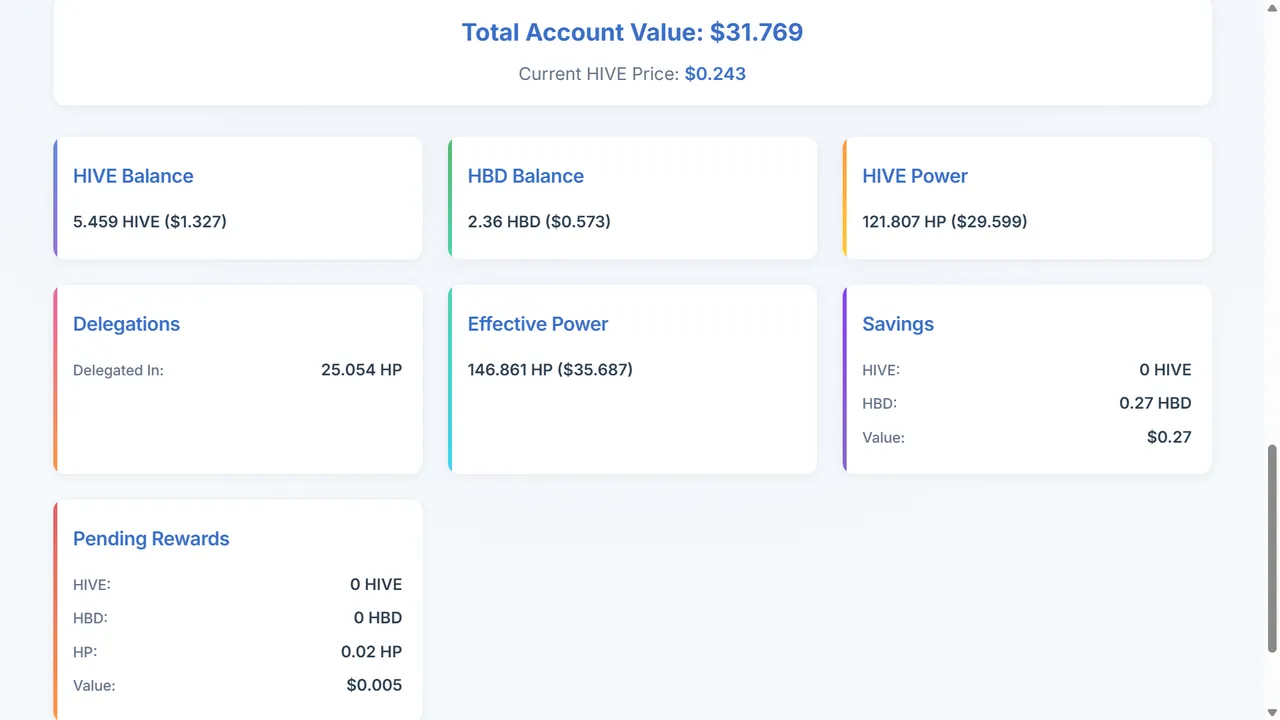Select the 2.36 HBD ($0.573) amount
Viewport: 1280px width, 720px height.
point(539,222)
